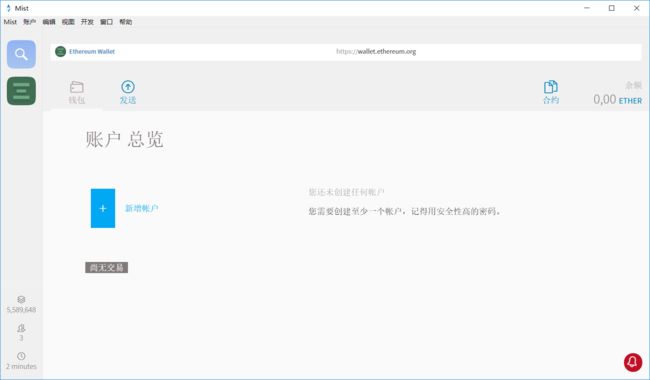Click the 5,589,648 block number text
The width and height of the screenshot is (650, 380).
(x=21, y=310)
